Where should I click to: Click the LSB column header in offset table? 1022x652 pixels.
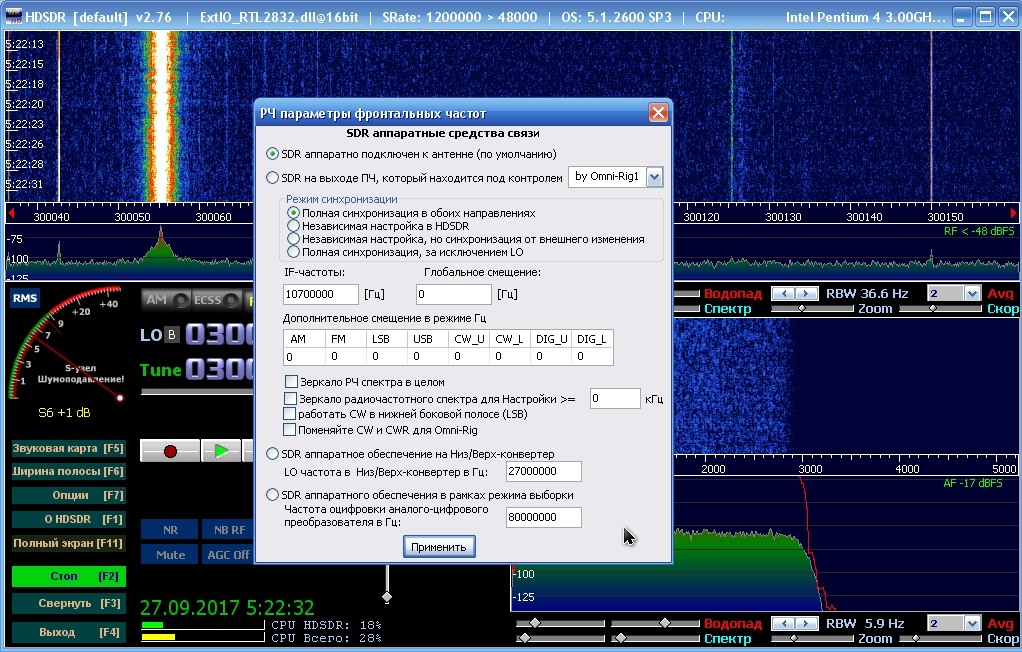point(385,339)
